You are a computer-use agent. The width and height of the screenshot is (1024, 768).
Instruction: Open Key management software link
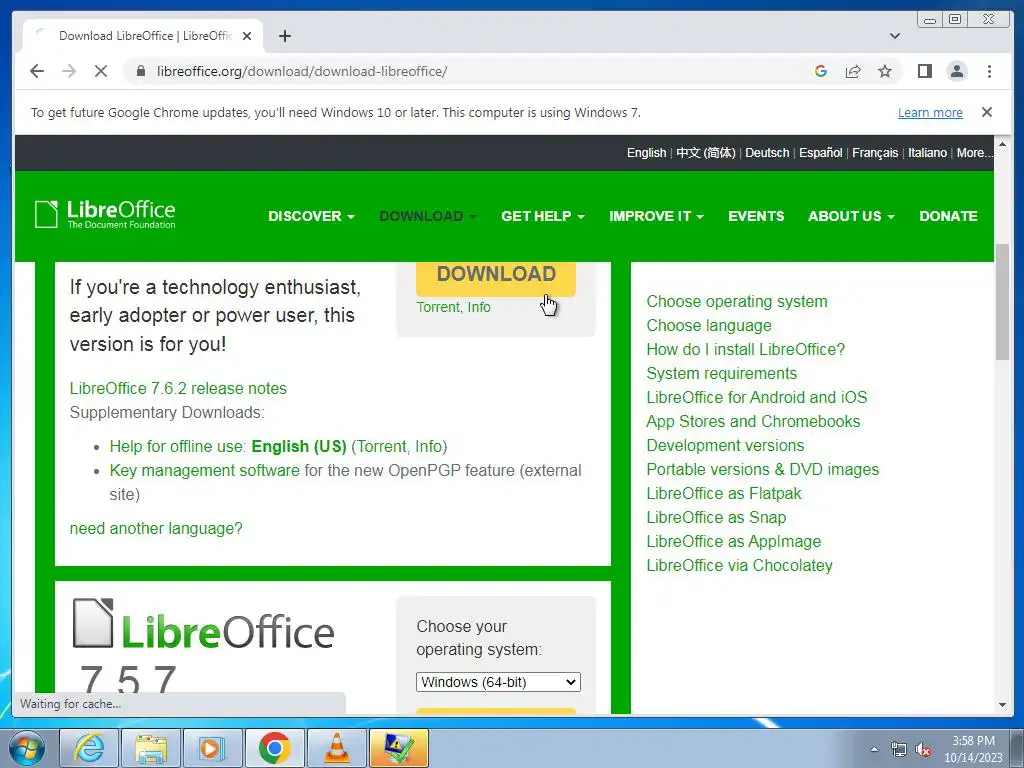pyautogui.click(x=204, y=470)
